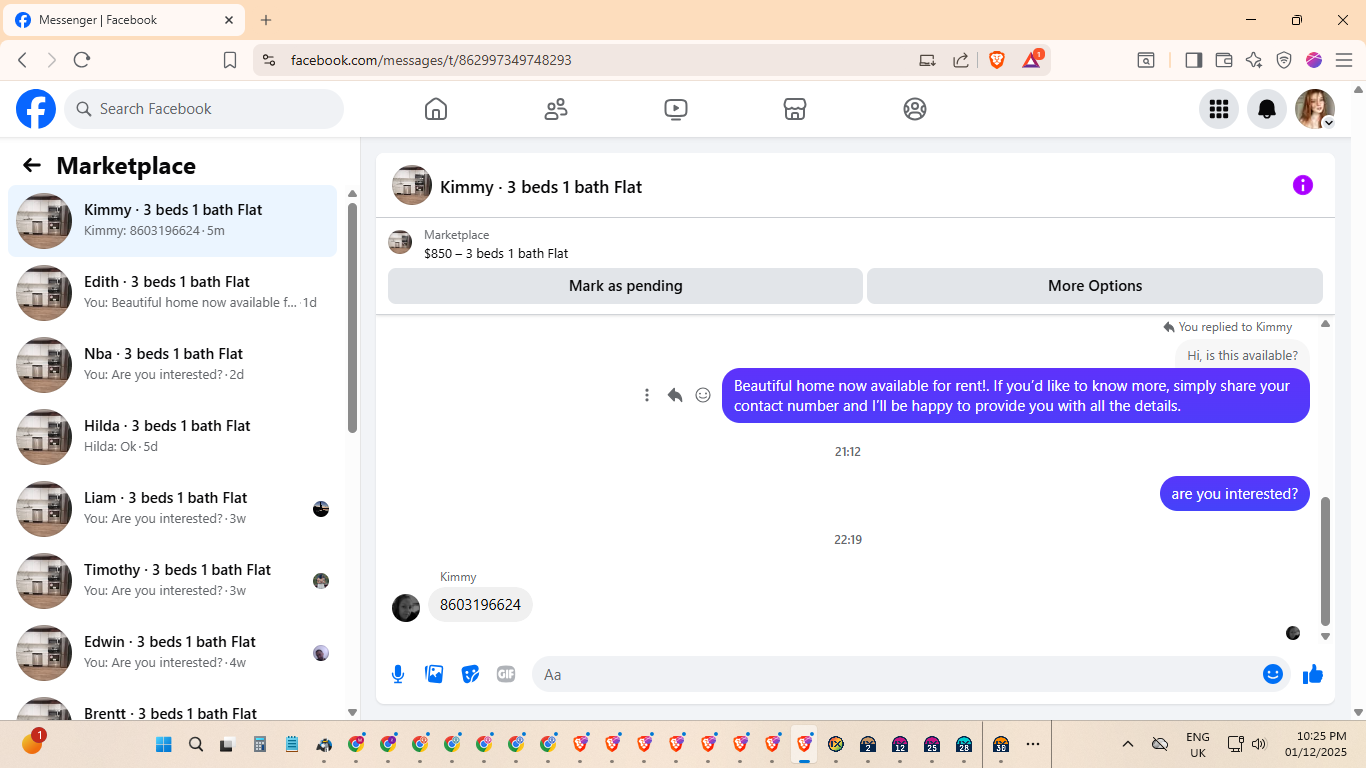
Task: Reply to the 'Beautiful home' message
Action: click(675, 395)
